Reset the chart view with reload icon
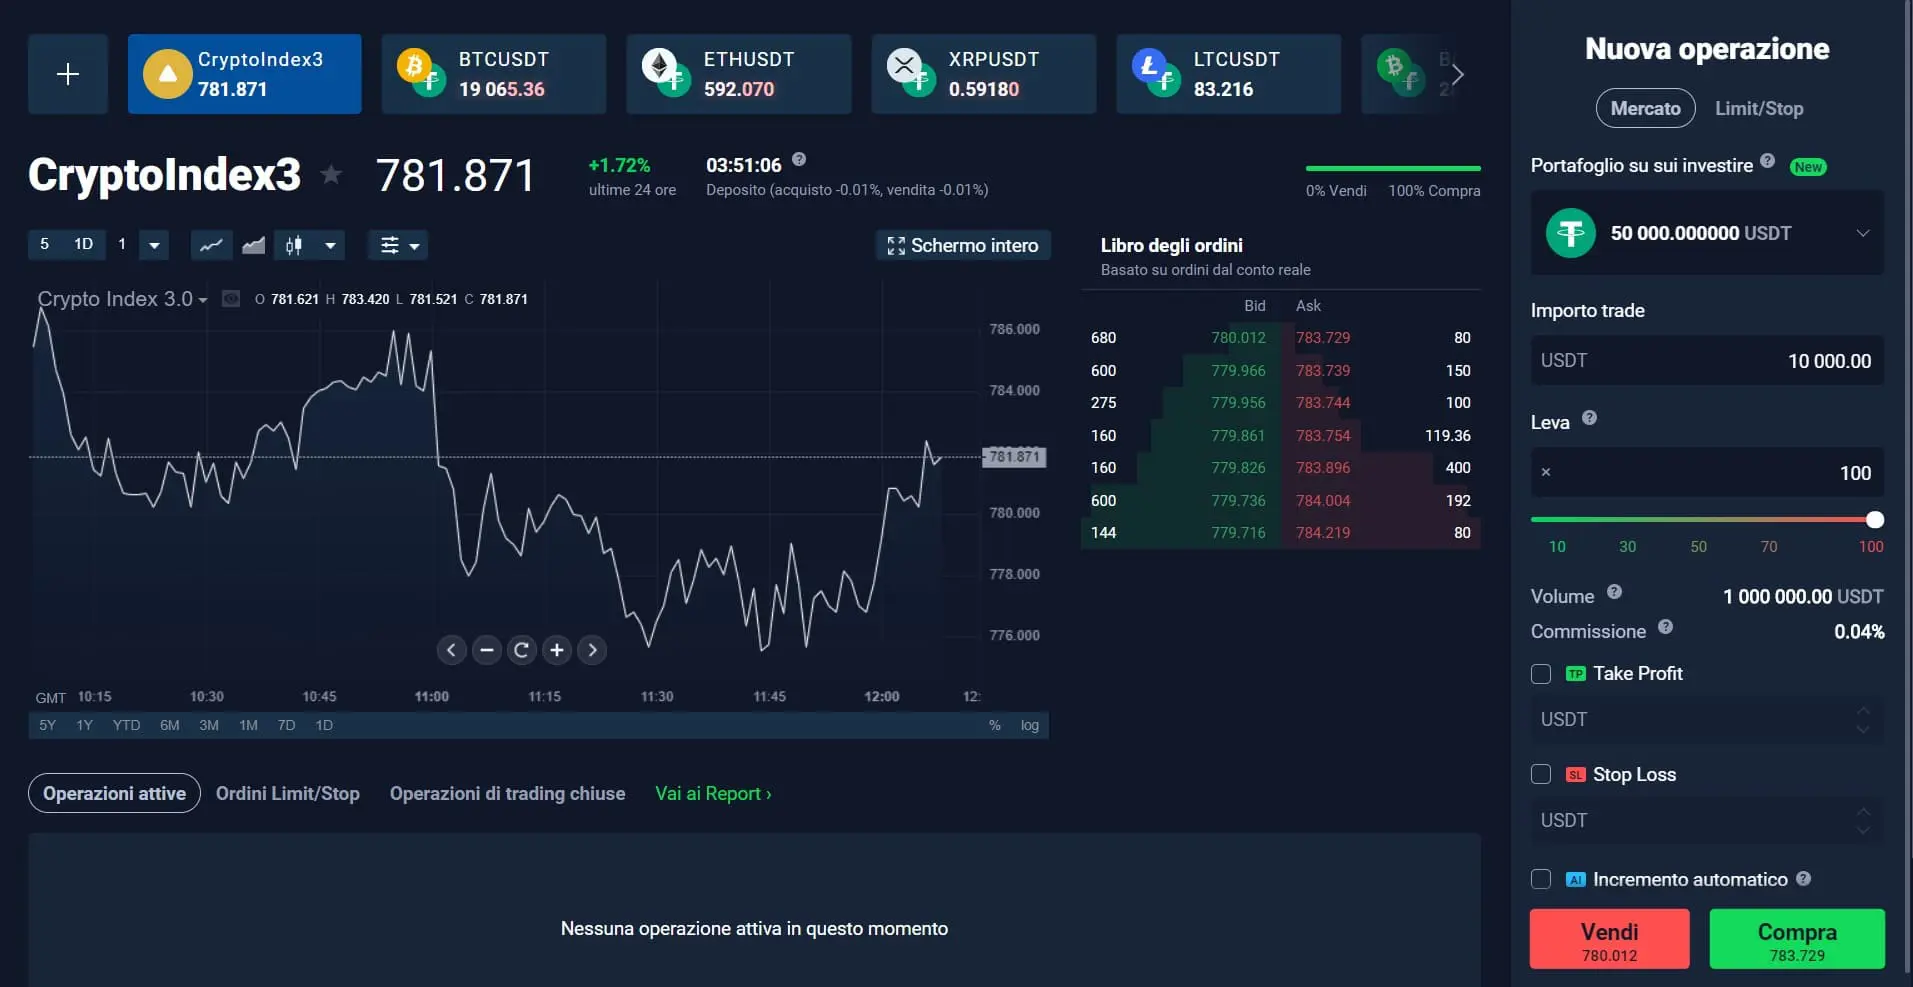The width and height of the screenshot is (1913, 987). [522, 650]
